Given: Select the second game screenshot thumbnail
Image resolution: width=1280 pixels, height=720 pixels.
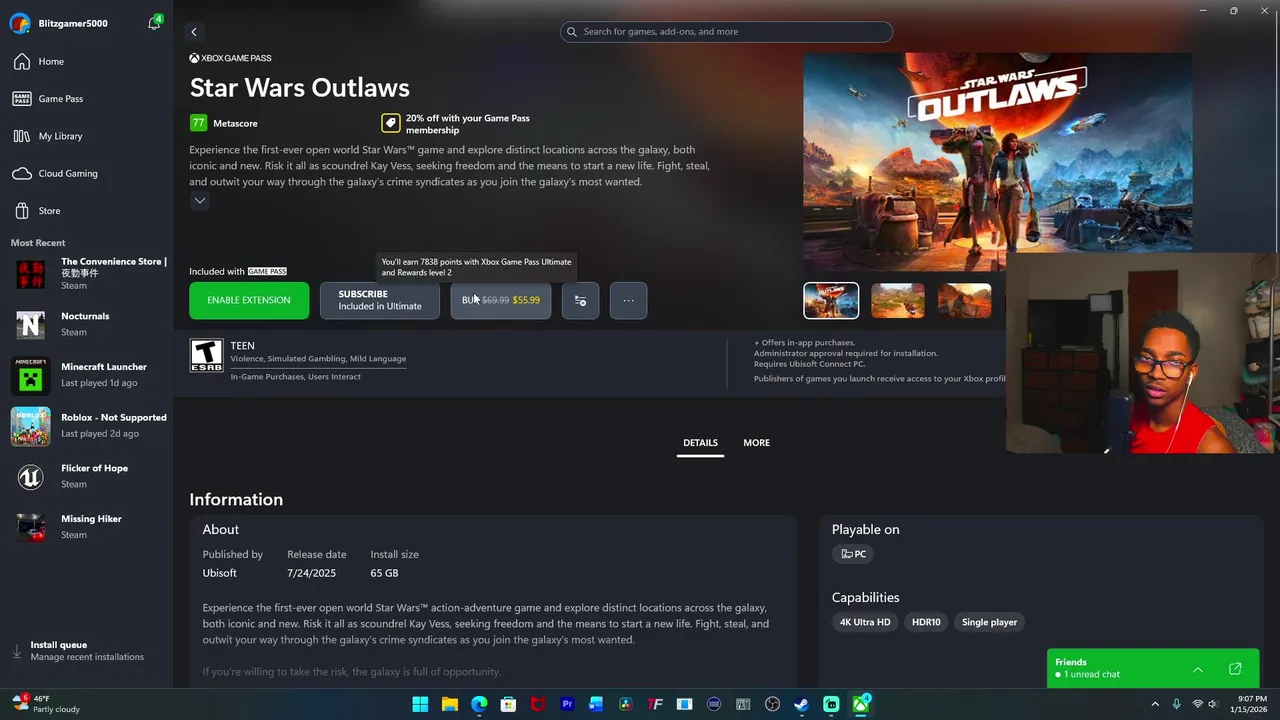Looking at the screenshot, I should click(898, 300).
